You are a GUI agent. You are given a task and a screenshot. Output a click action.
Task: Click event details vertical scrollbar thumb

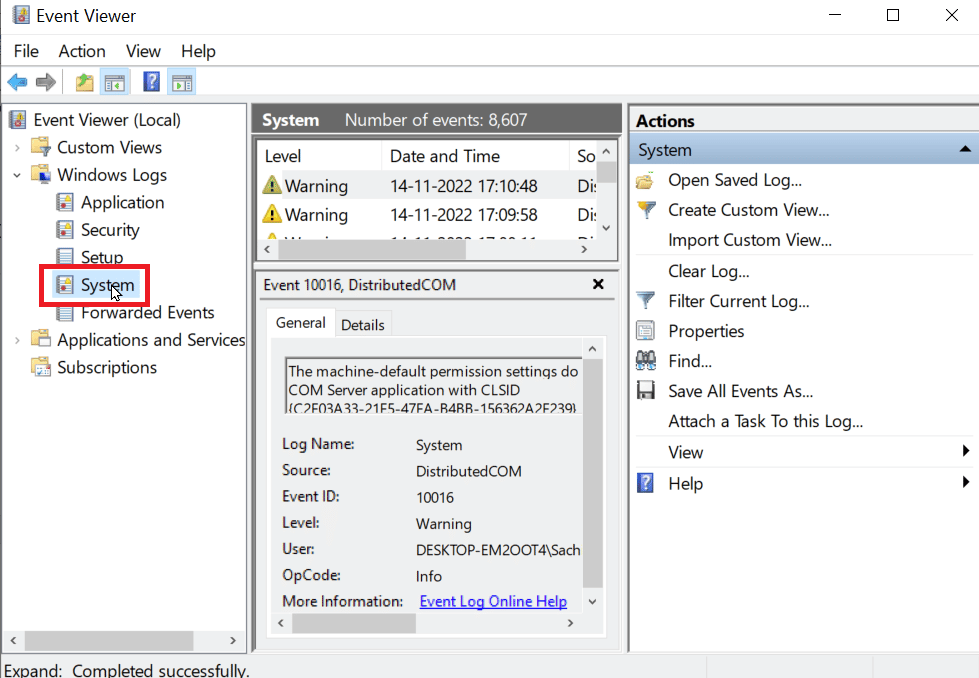[593, 473]
